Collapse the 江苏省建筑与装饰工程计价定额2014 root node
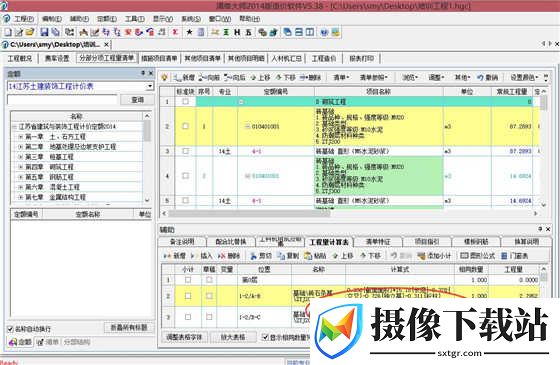560x365 pixels. 15,127
